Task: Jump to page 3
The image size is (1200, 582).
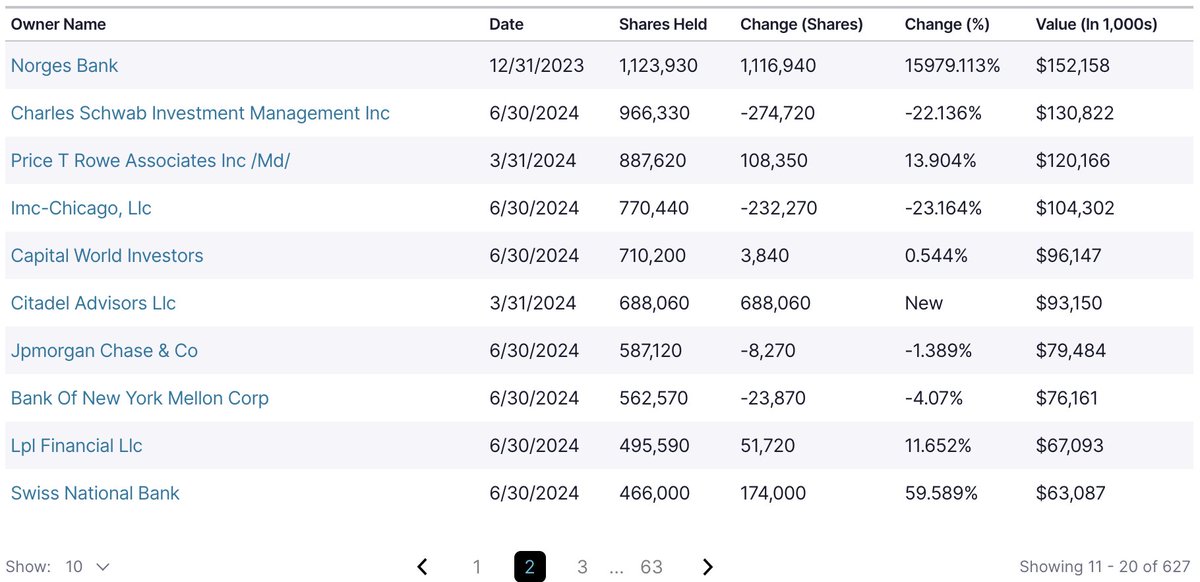Action: (x=582, y=567)
